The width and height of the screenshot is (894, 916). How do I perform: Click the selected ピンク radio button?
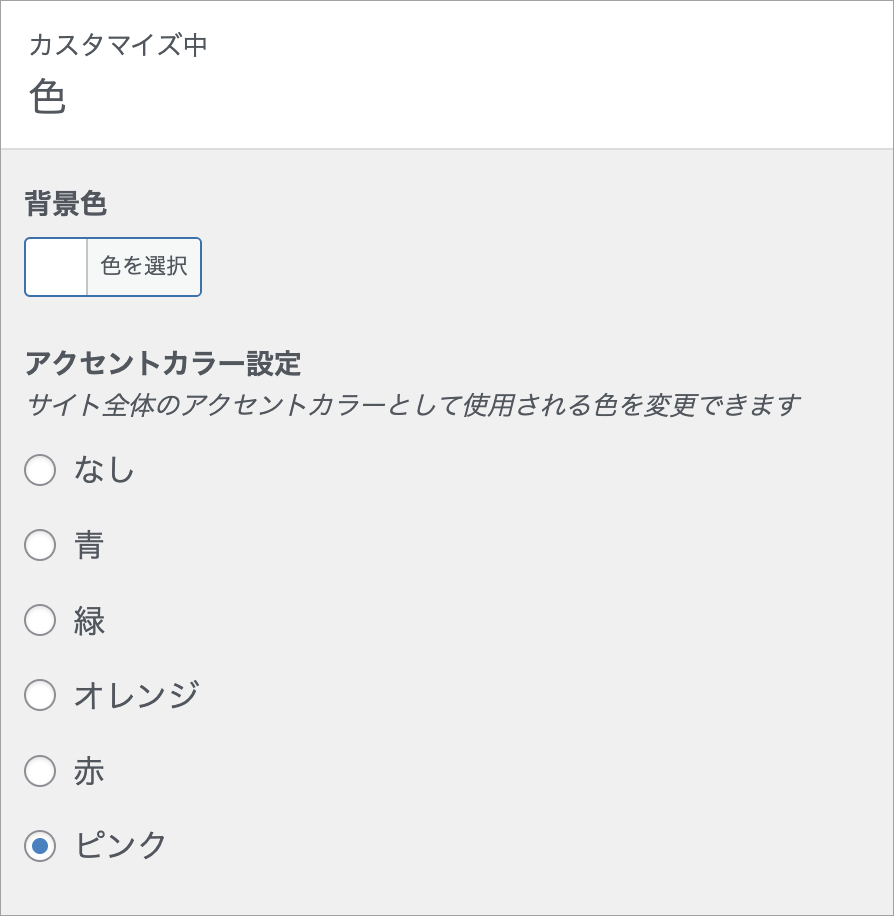(40, 846)
